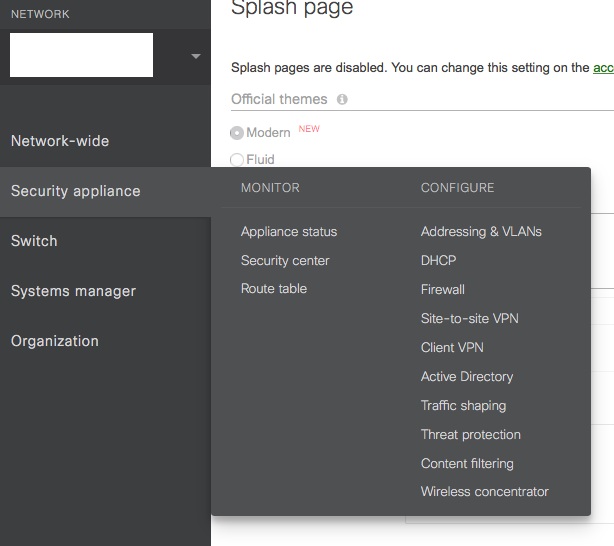614x546 pixels.
Task: Open Traffic shaping settings
Action: (x=463, y=406)
